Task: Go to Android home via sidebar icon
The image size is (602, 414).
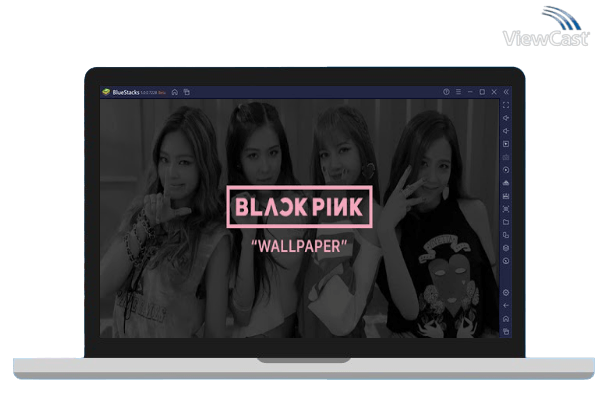Action: (x=506, y=319)
